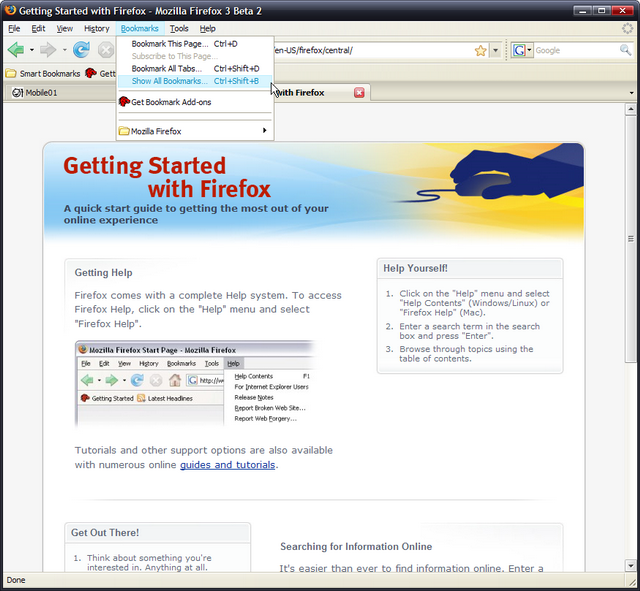Open the Help menu

(x=207, y=29)
